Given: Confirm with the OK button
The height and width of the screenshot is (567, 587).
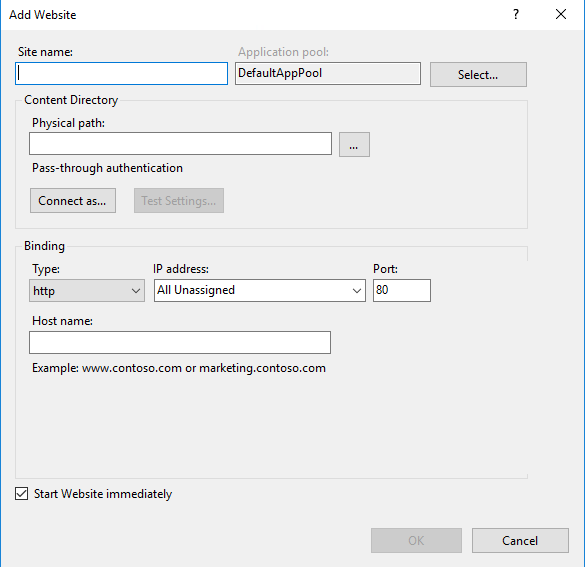Looking at the screenshot, I should coord(416,540).
